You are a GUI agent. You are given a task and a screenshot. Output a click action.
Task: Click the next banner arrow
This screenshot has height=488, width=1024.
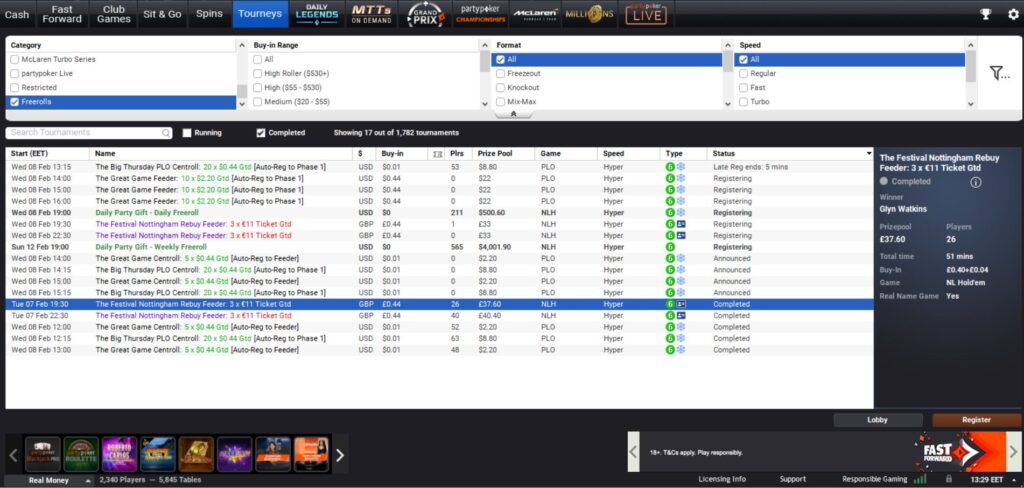pyautogui.click(x=1012, y=451)
